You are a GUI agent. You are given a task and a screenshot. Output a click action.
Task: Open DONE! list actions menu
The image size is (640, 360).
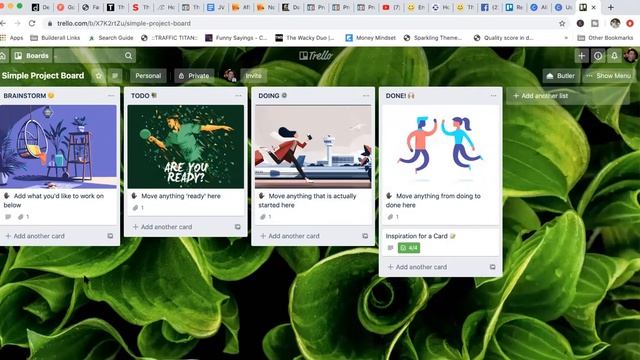click(493, 96)
